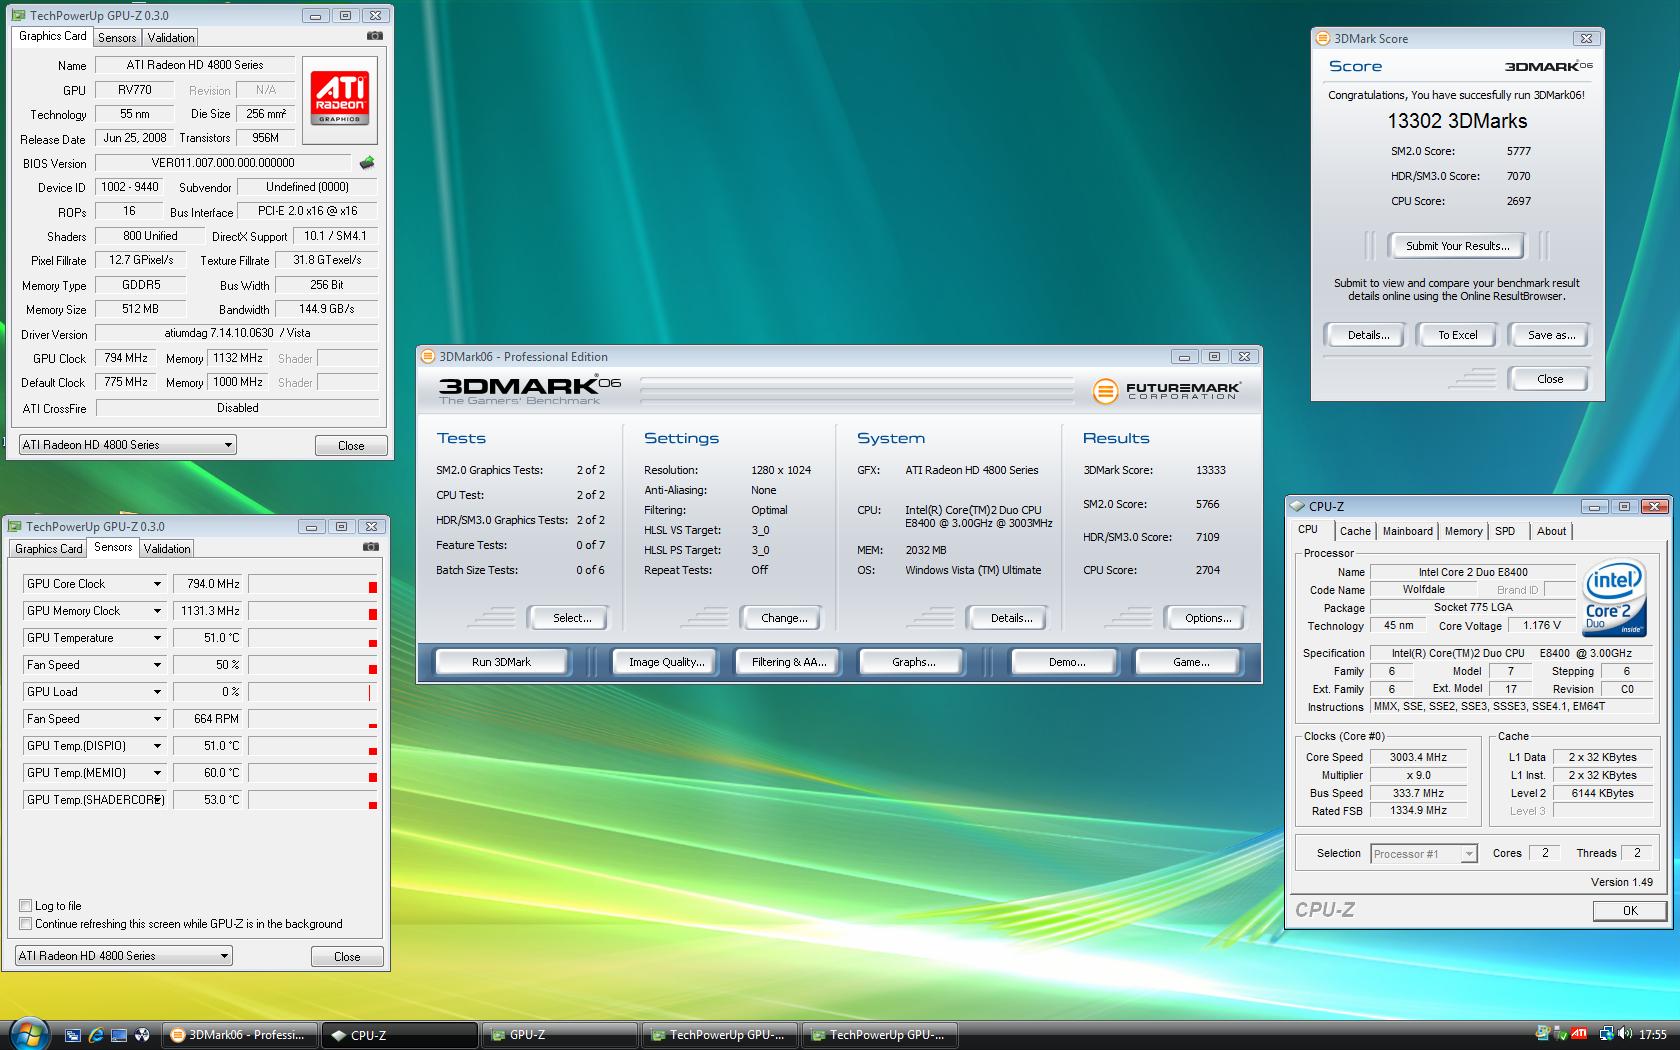Click the Futuremark logo in 3DMark06 window
Image resolution: width=1680 pixels, height=1050 pixels.
click(1167, 390)
